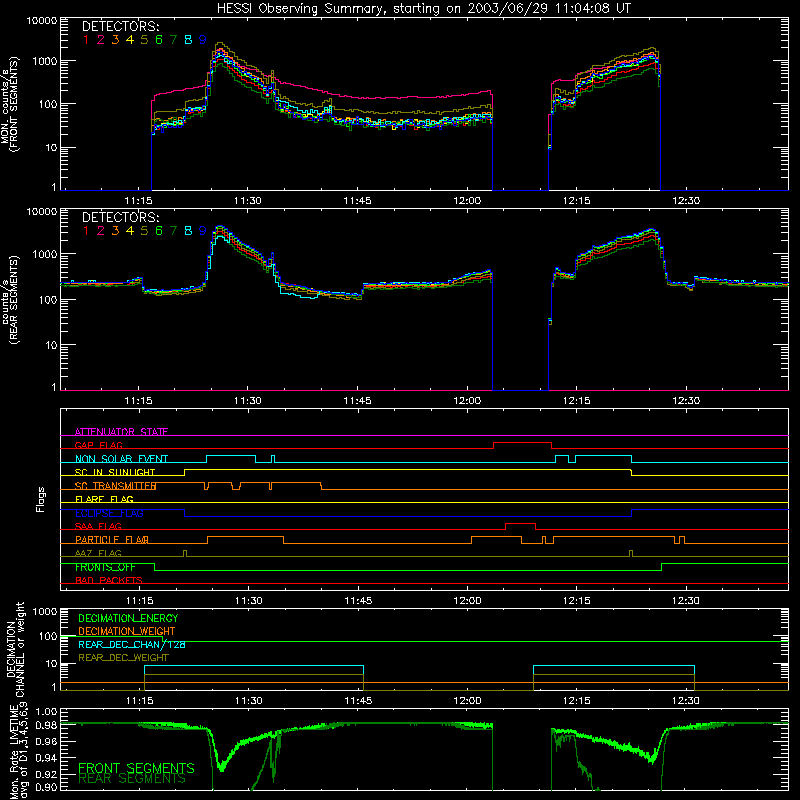Click the 12:30 tick under front segments panel
Screen dimensions: 800x800
click(x=686, y=201)
